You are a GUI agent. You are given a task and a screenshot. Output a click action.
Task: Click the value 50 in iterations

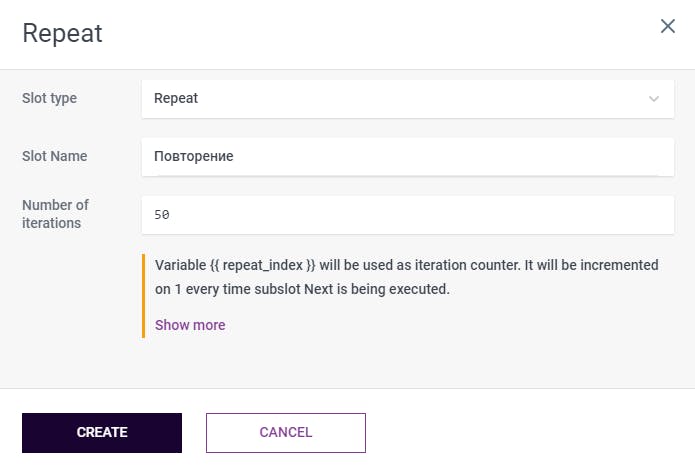click(162, 215)
